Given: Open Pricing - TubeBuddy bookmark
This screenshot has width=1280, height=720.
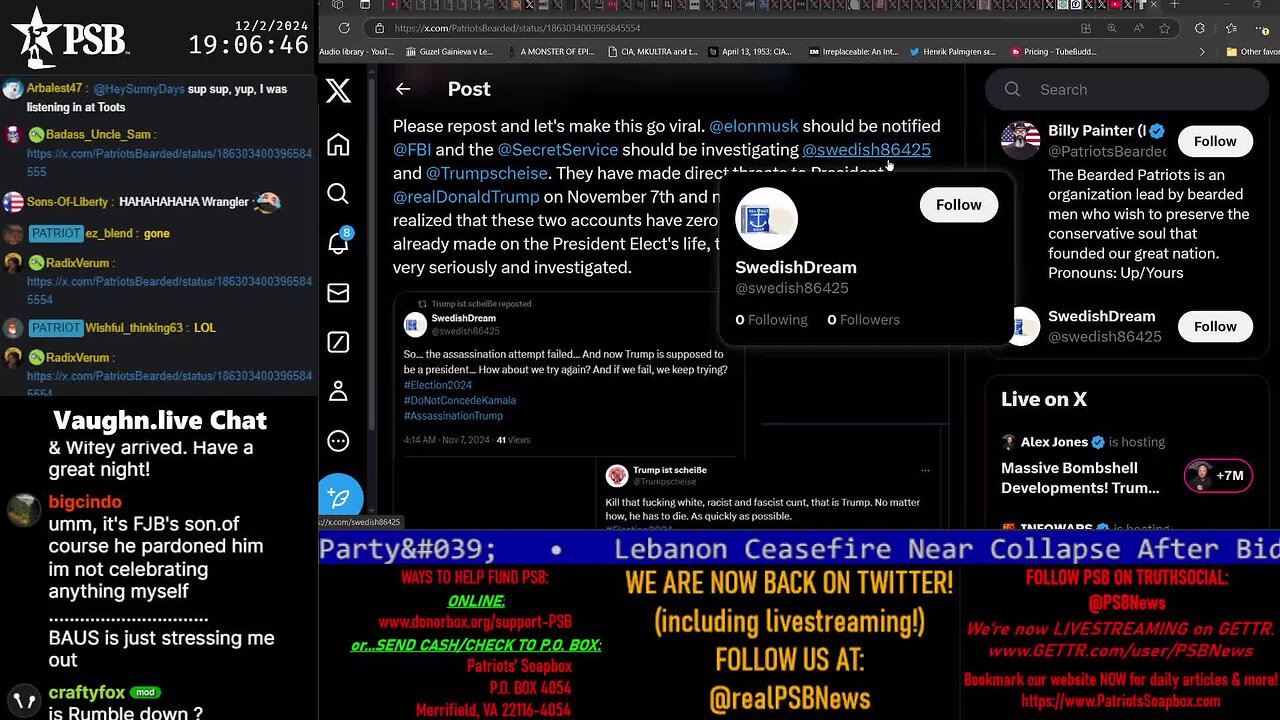Looking at the screenshot, I should click(x=1054, y=52).
